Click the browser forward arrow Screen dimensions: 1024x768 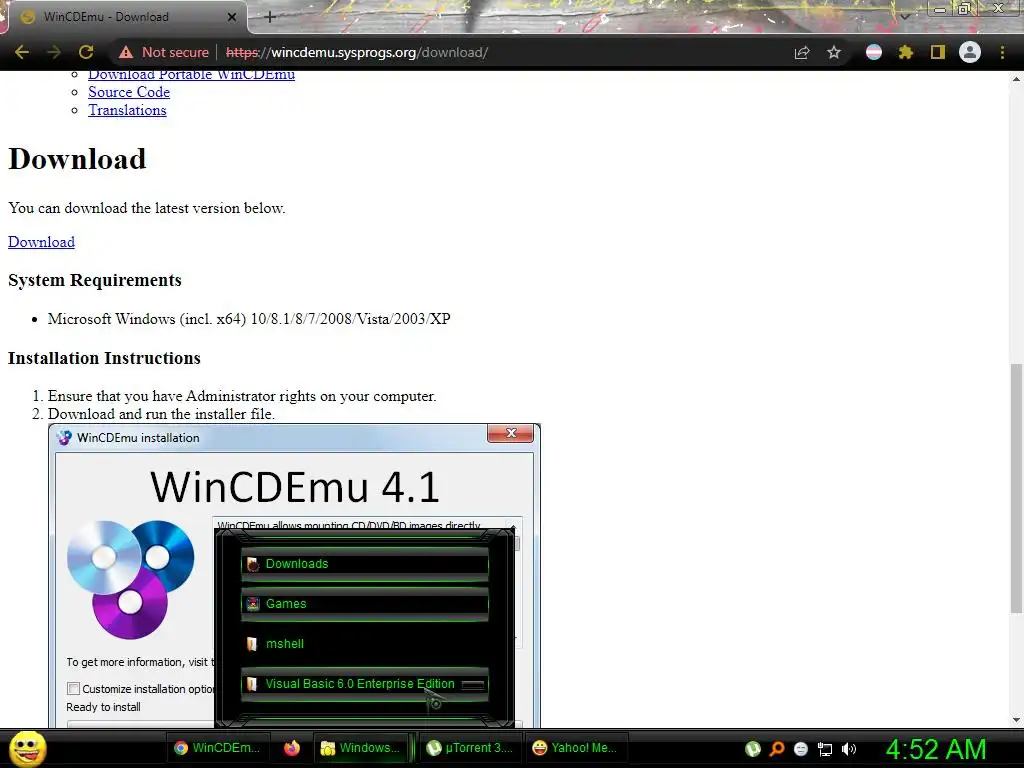pyautogui.click(x=54, y=52)
